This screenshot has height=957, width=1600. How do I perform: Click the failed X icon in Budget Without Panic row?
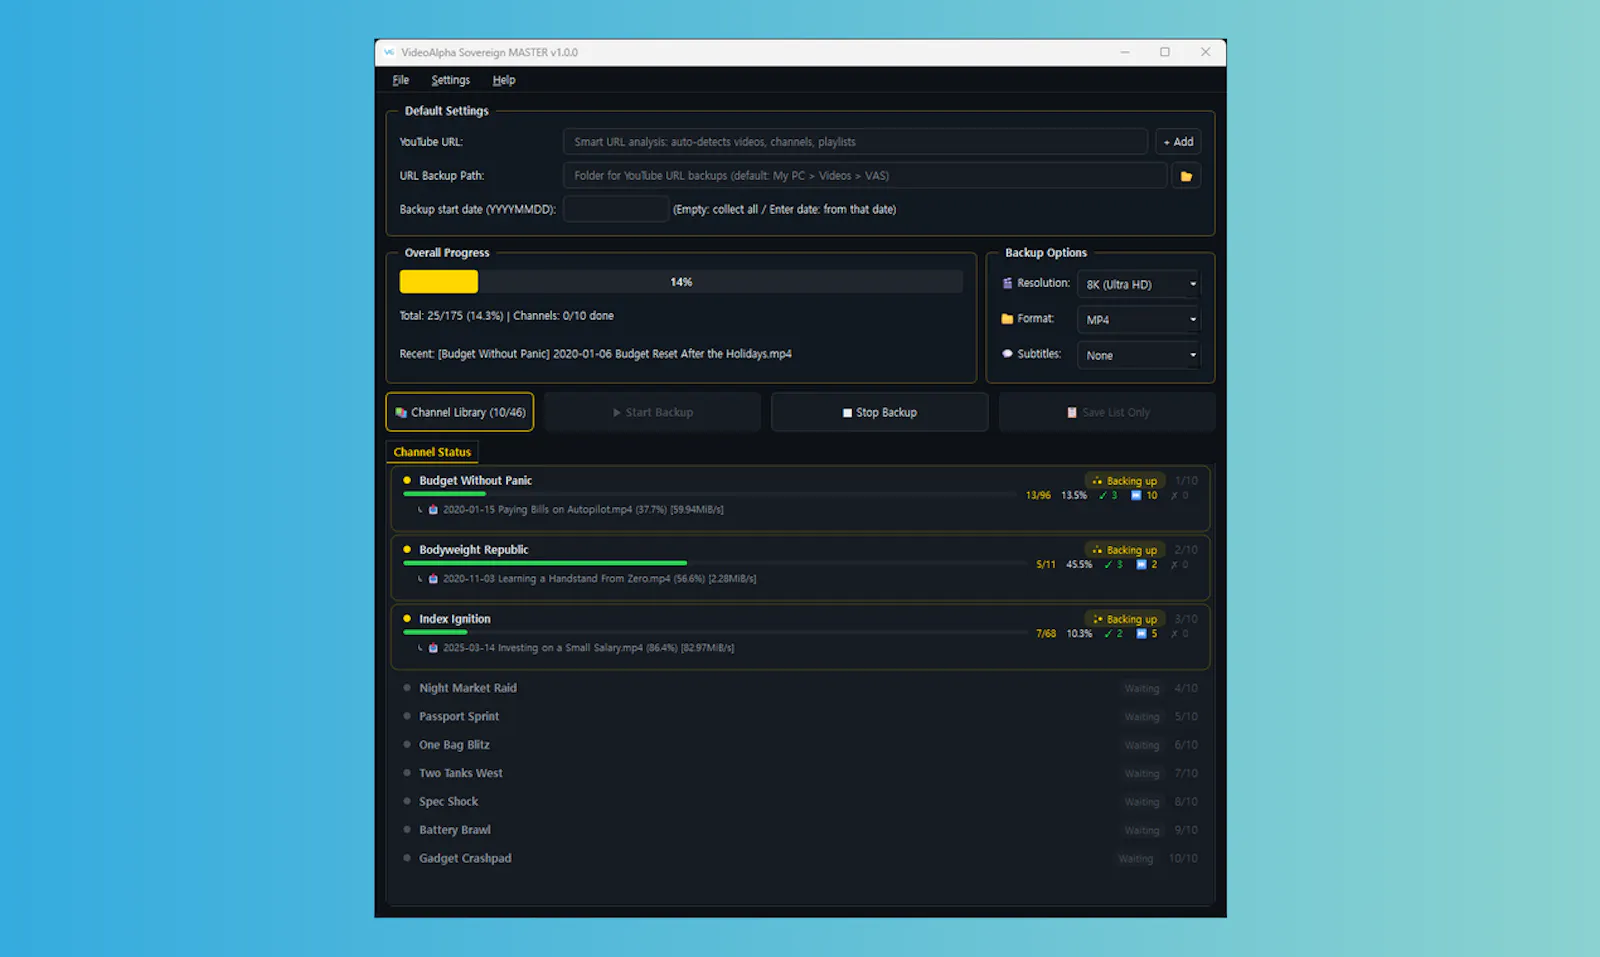pos(1174,496)
